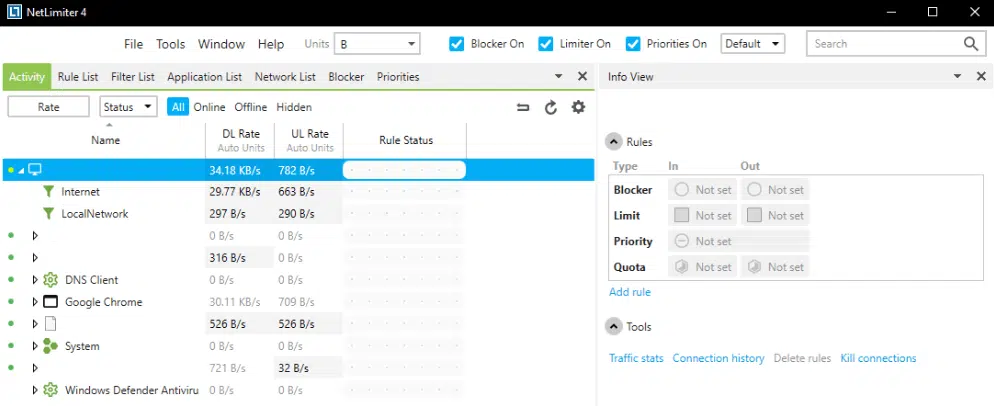Collapse the selected computer row

click(x=21, y=170)
